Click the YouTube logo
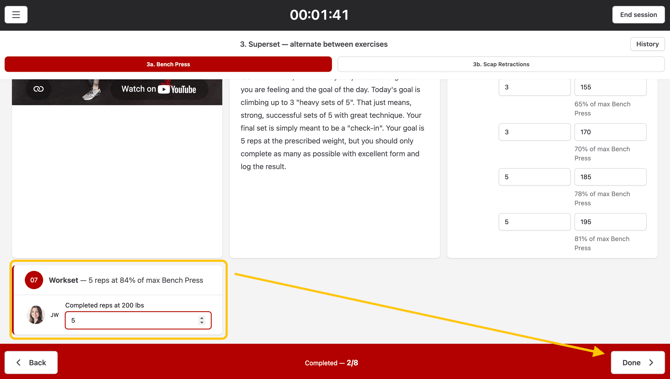Screen dimensions: 670x379 tap(177, 89)
